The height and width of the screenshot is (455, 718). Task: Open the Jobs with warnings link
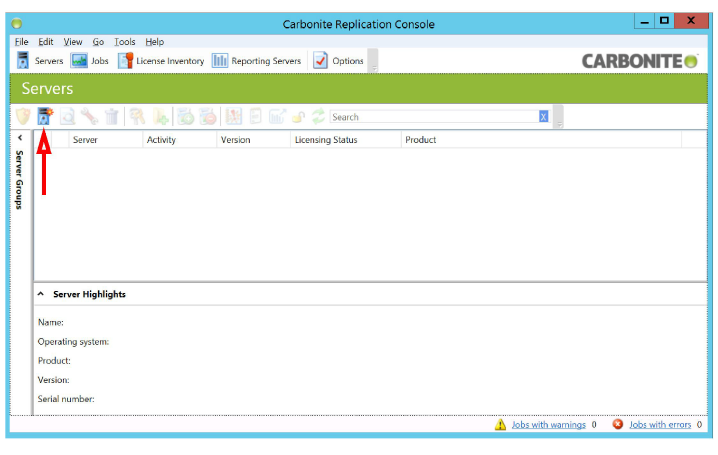[549, 425]
